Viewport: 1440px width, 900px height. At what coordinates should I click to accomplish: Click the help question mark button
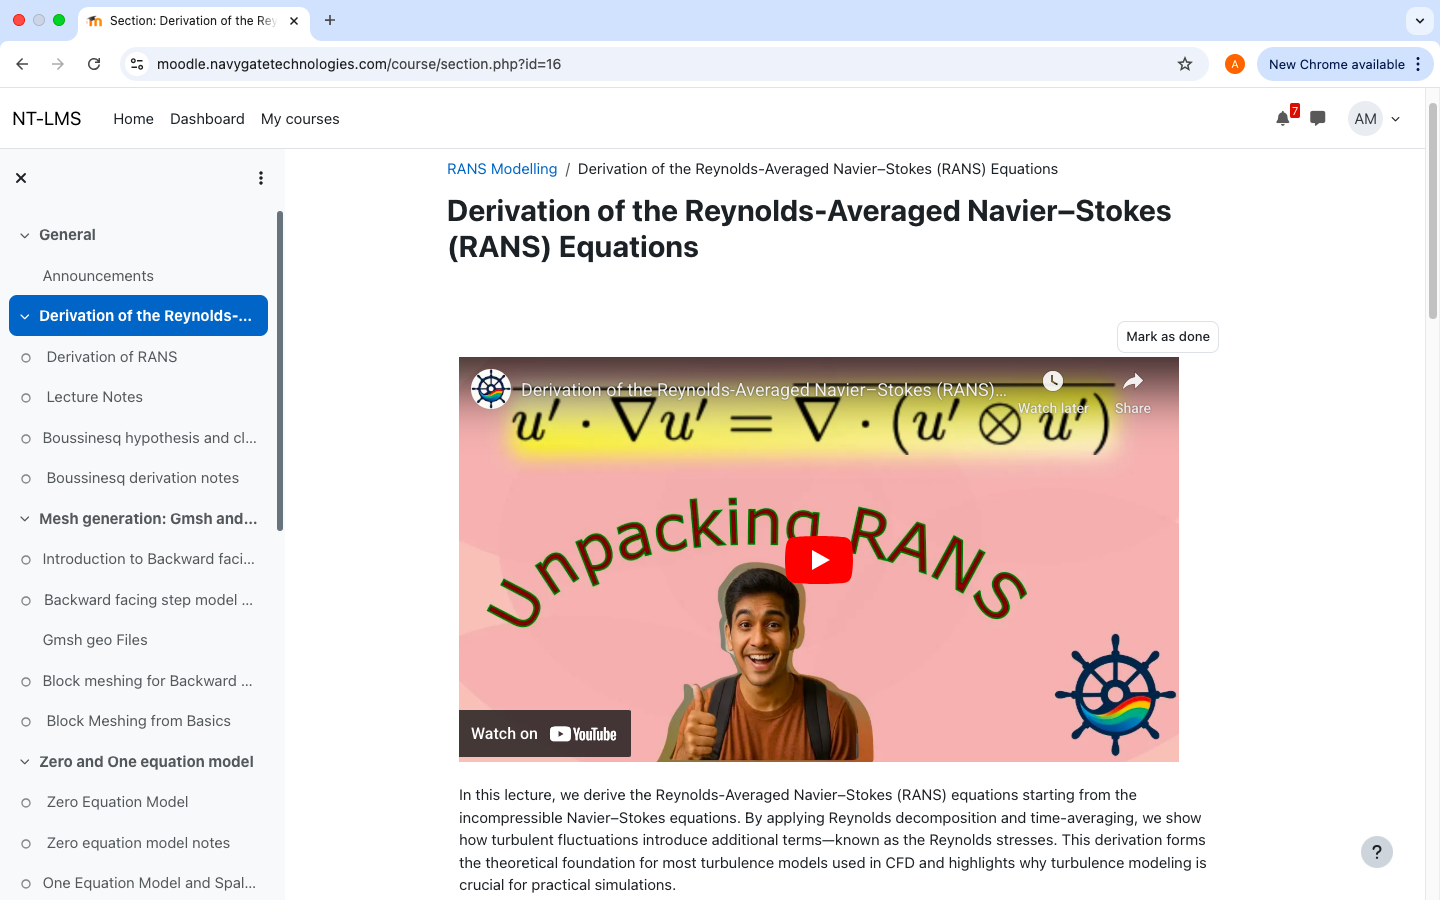(1376, 852)
